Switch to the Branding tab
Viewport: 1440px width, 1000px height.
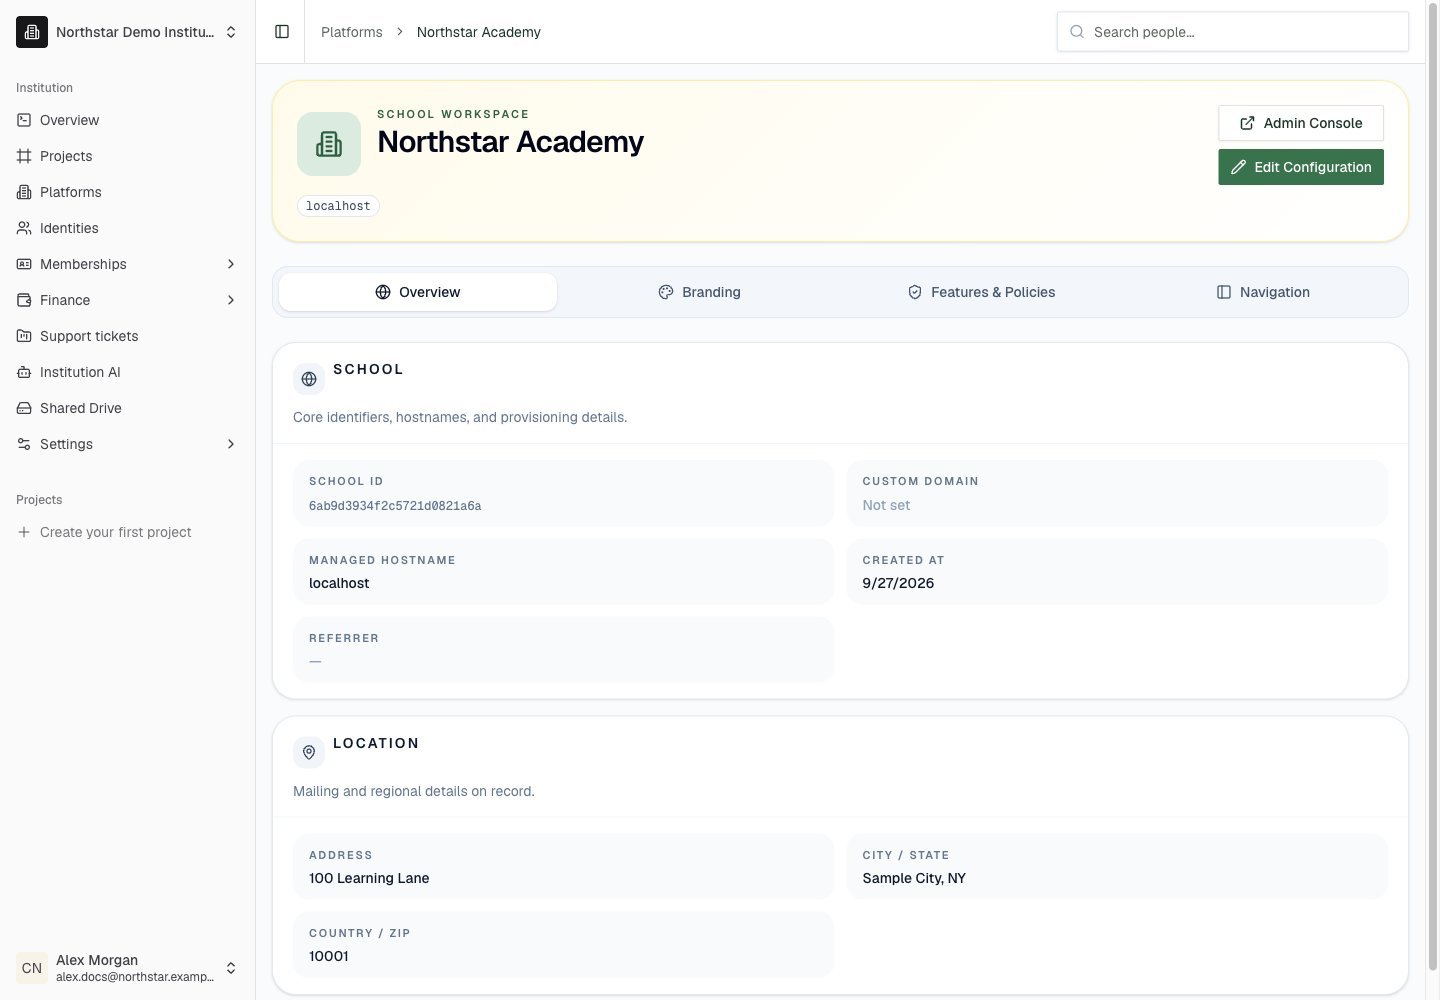[699, 292]
